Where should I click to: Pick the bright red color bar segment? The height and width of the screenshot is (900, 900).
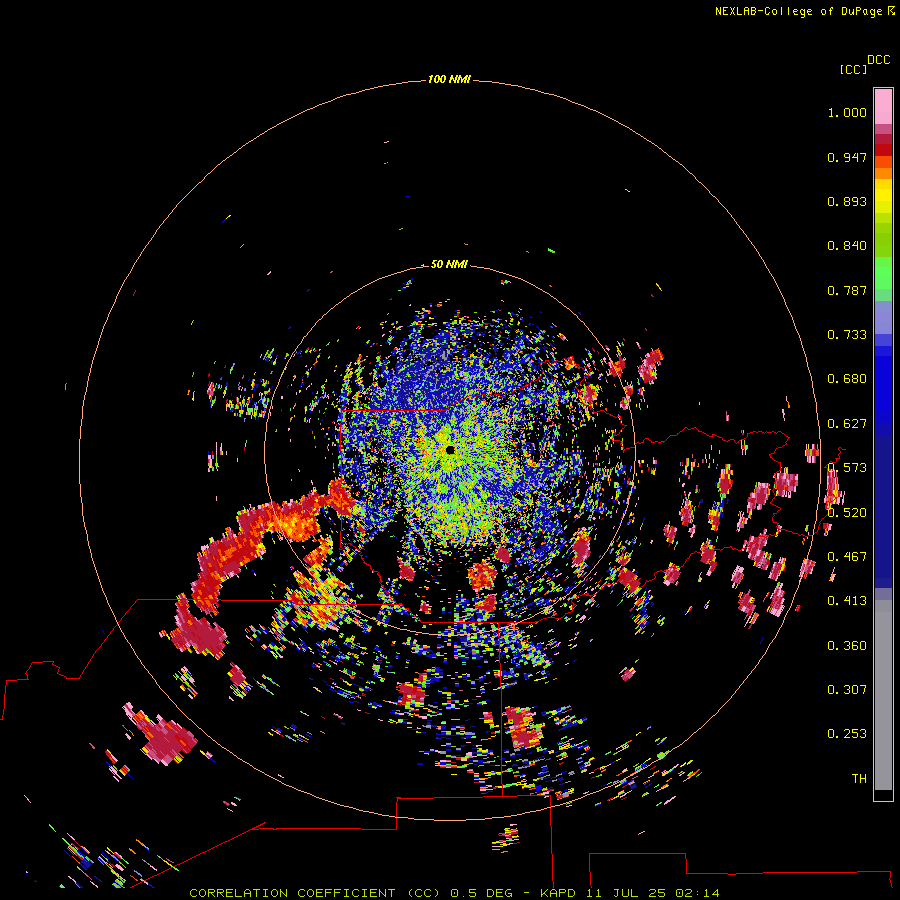pyautogui.click(x=883, y=150)
